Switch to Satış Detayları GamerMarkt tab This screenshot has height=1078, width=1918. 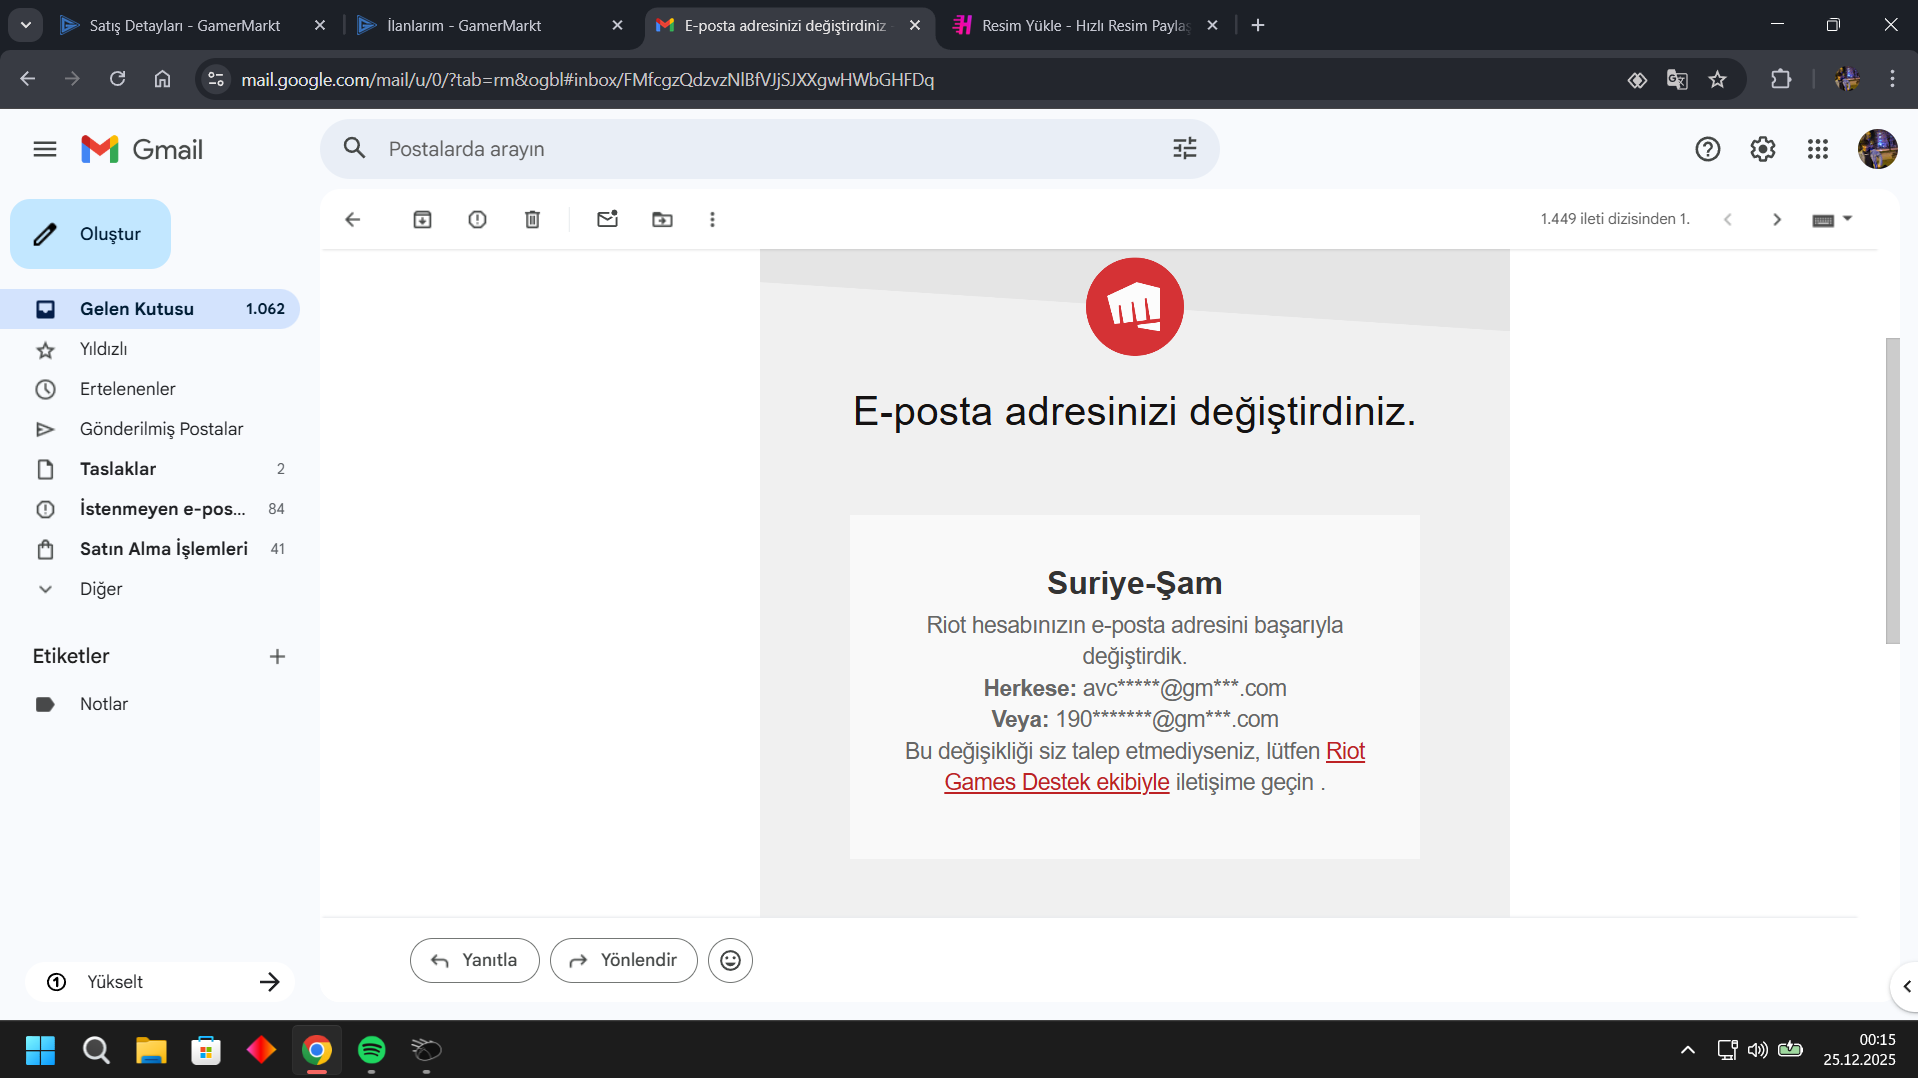(x=185, y=25)
